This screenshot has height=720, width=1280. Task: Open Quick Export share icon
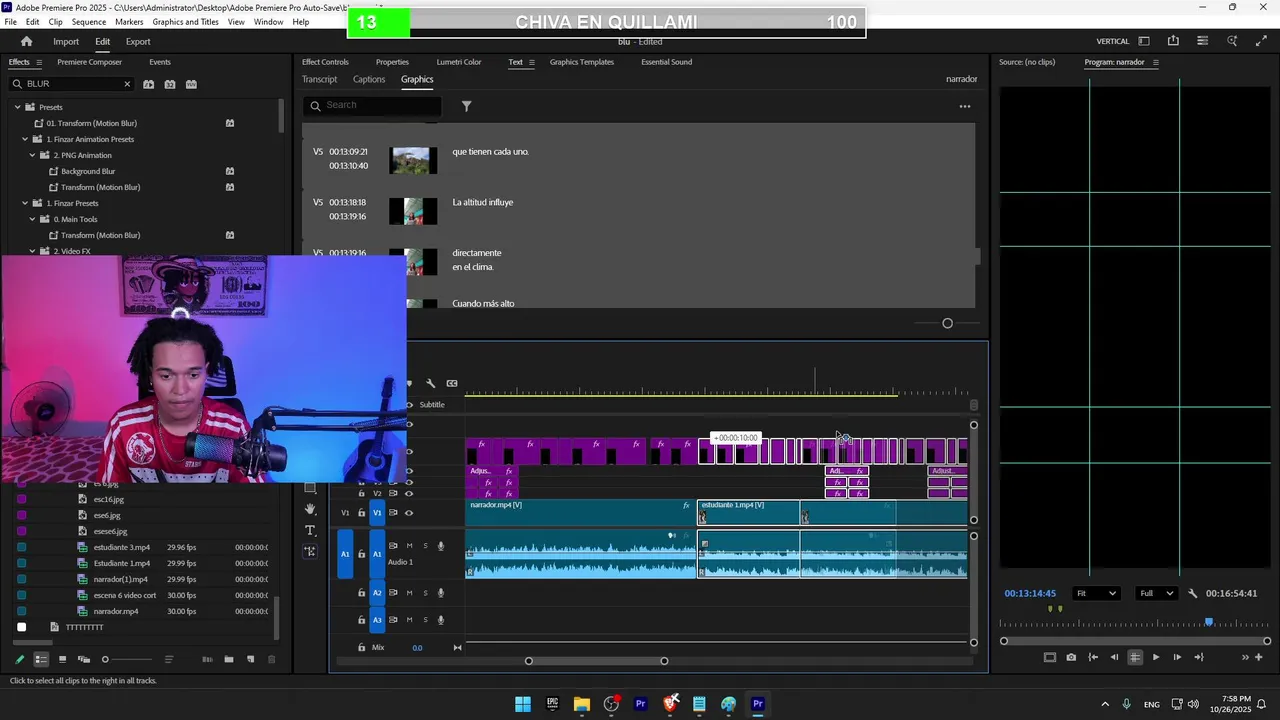coord(1173,41)
